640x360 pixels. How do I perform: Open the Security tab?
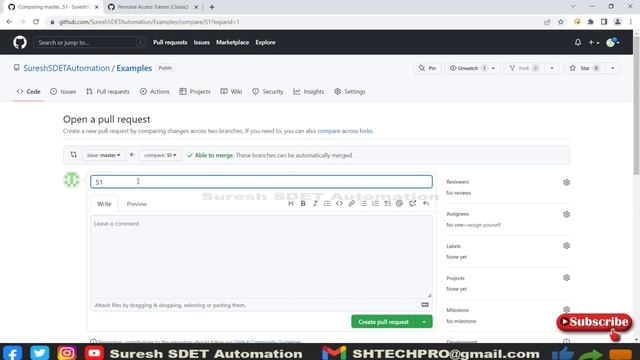[x=268, y=92]
